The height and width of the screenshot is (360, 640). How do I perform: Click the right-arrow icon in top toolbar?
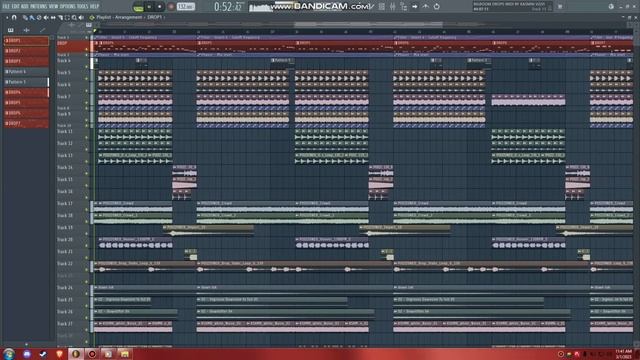pos(415,7)
